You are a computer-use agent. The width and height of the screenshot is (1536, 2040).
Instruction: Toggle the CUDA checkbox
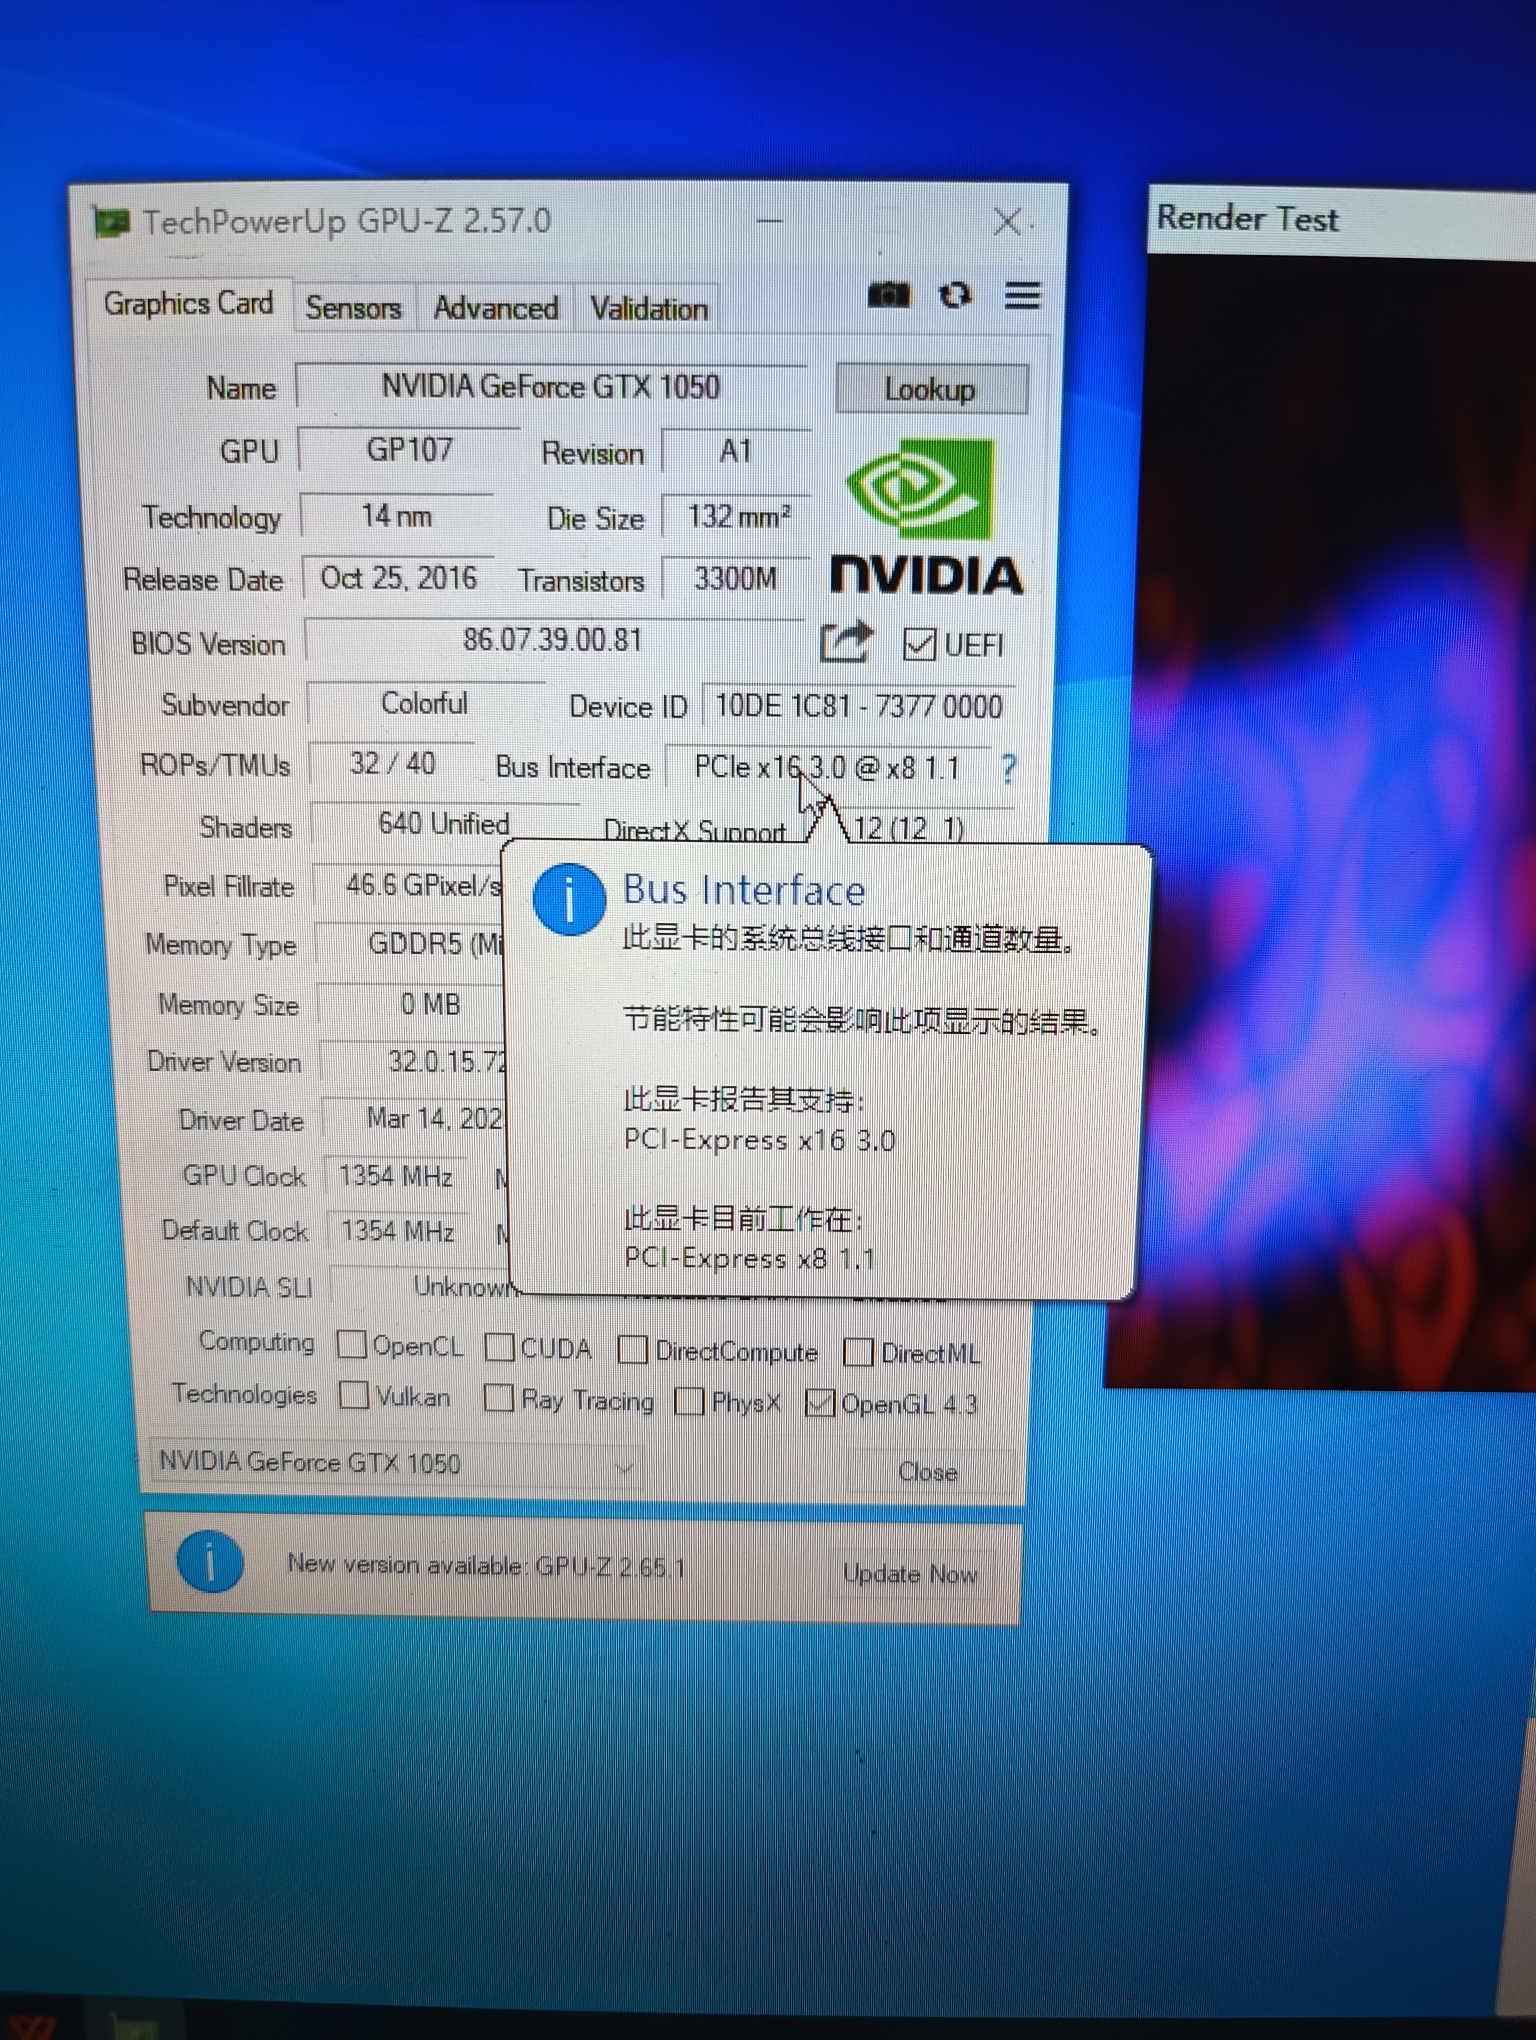[499, 1348]
